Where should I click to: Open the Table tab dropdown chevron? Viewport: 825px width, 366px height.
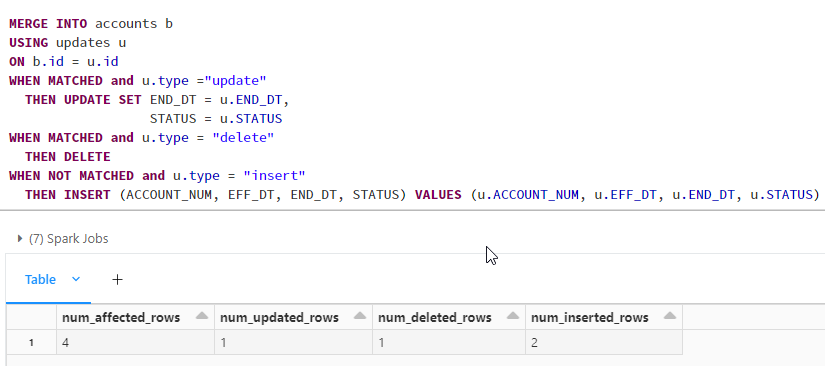[x=76, y=279]
